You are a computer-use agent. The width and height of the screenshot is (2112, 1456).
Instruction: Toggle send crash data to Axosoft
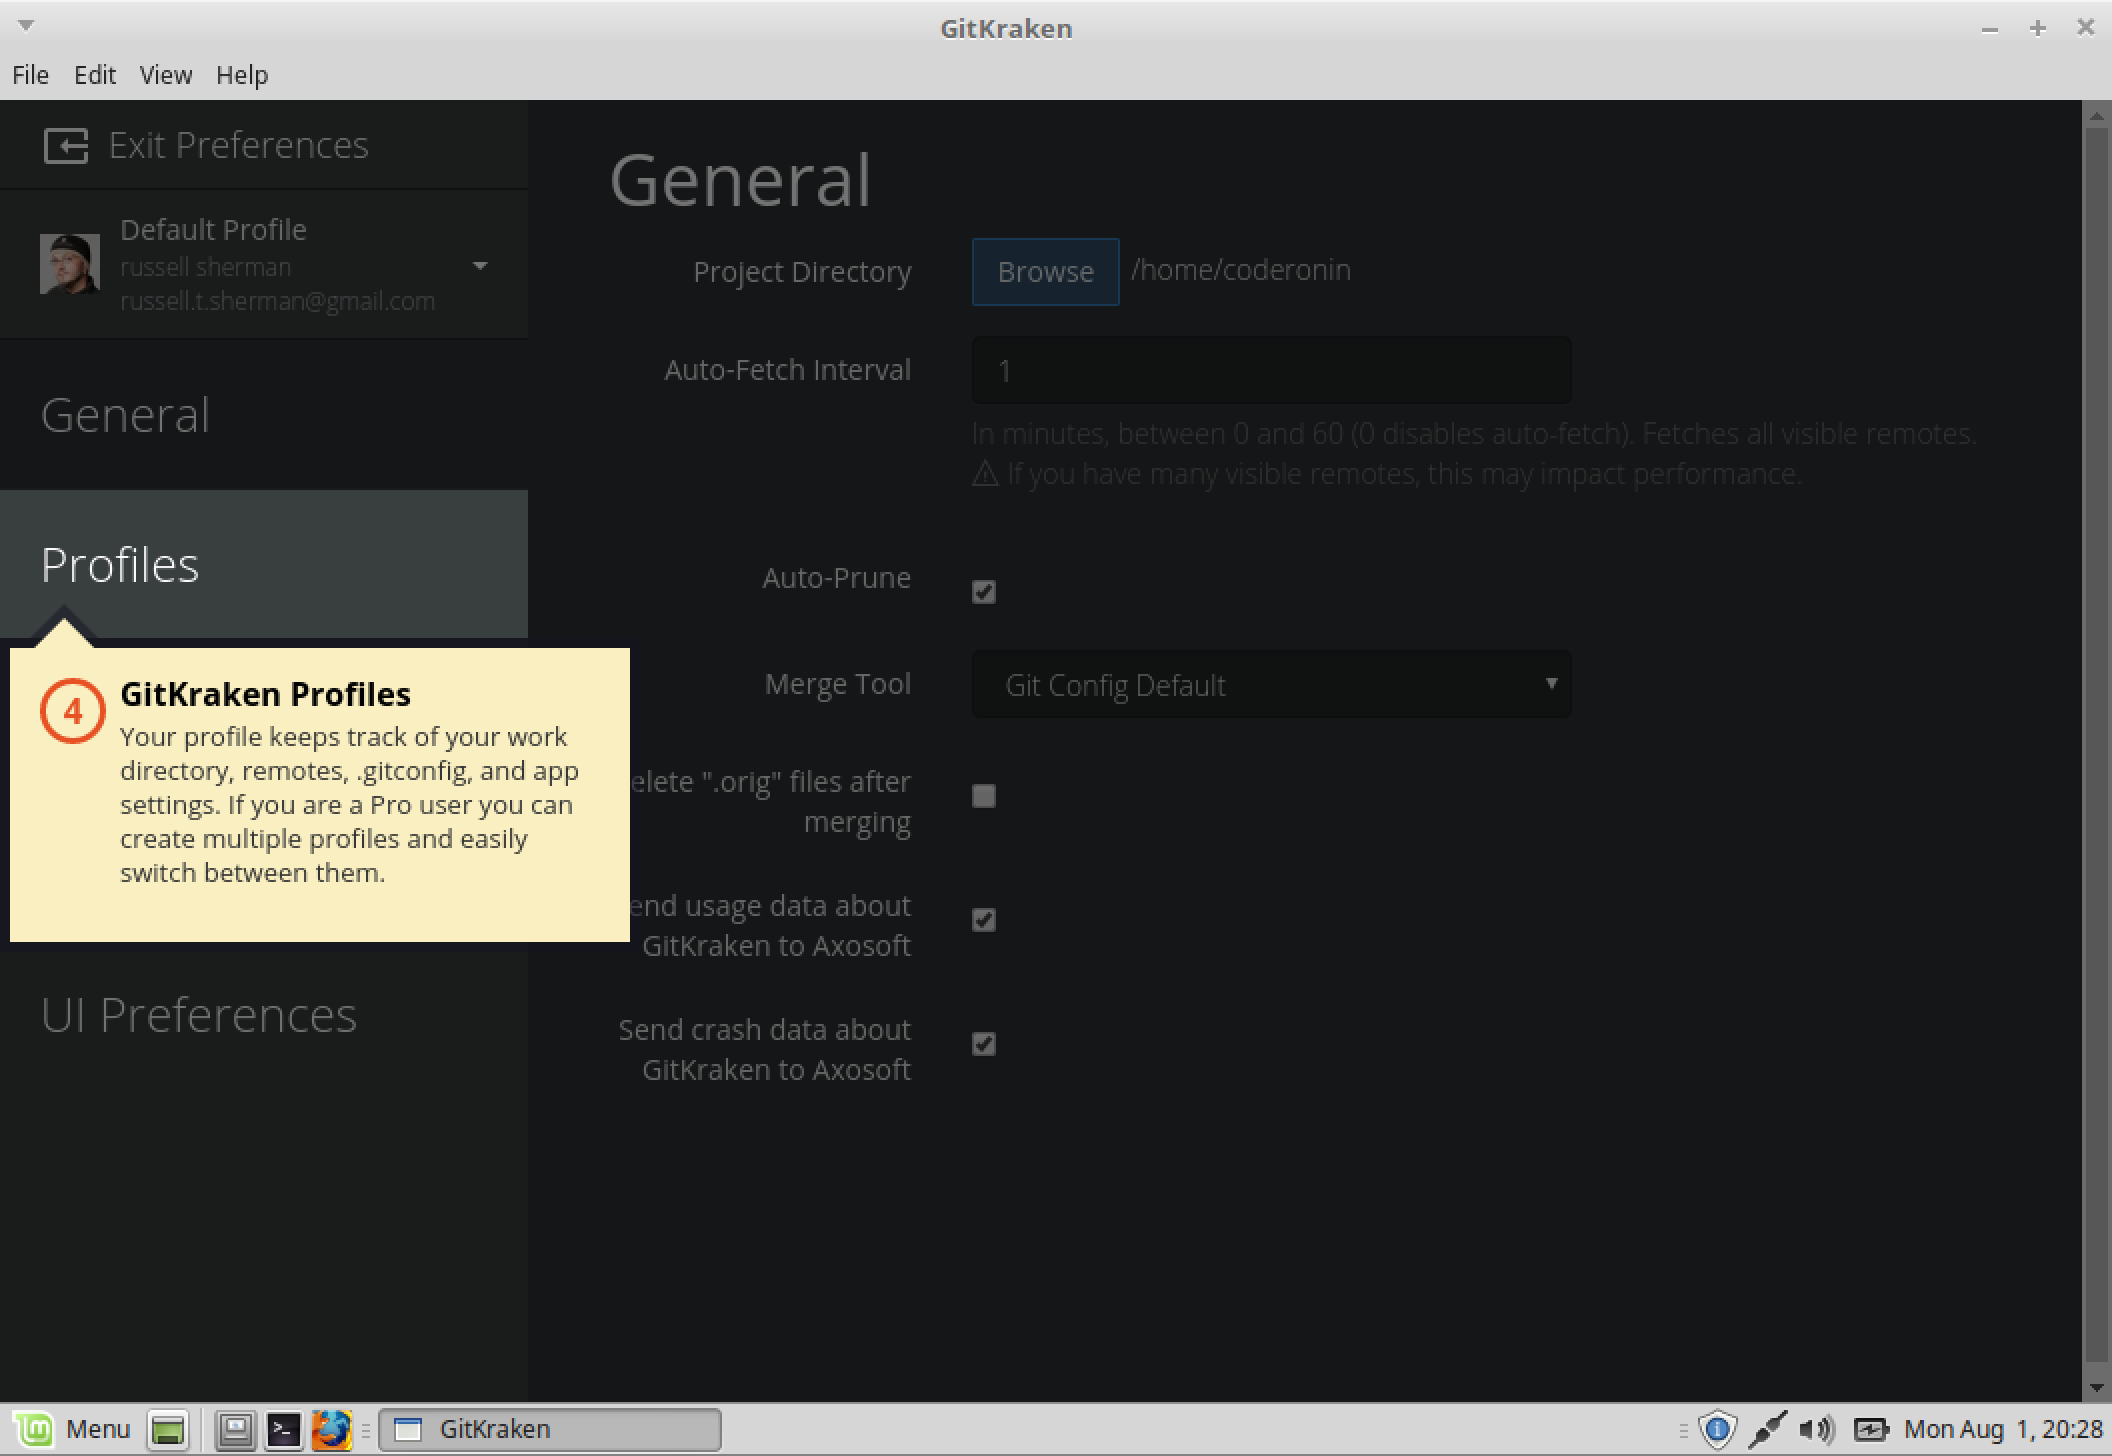[984, 1044]
